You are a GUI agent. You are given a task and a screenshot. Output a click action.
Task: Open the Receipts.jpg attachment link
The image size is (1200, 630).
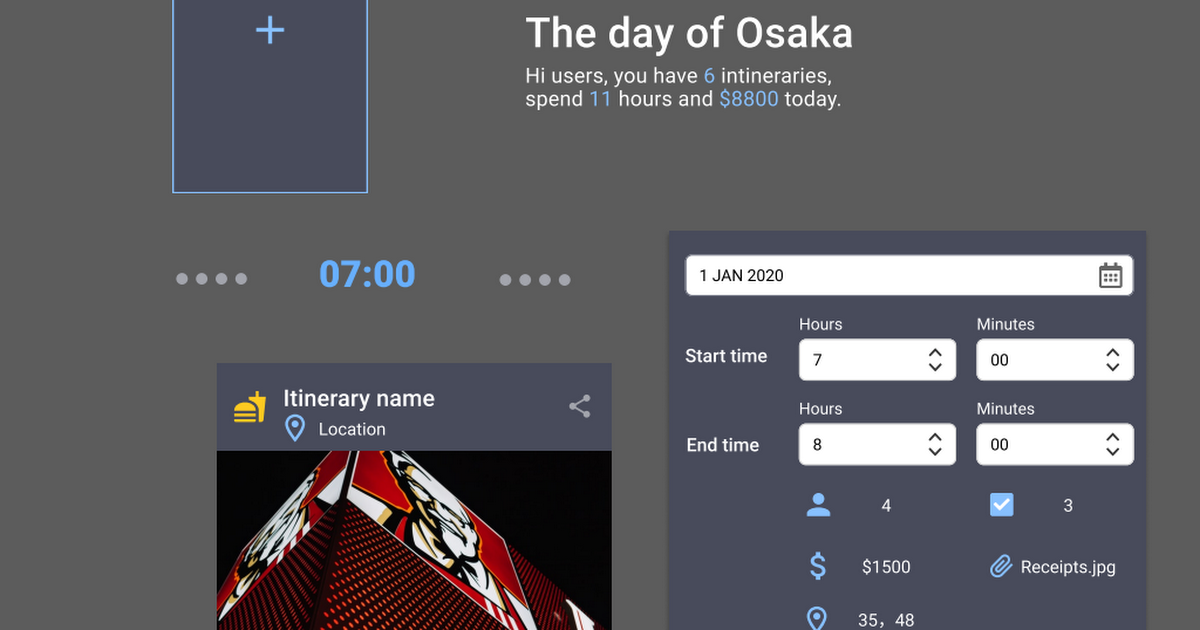coord(1067,567)
